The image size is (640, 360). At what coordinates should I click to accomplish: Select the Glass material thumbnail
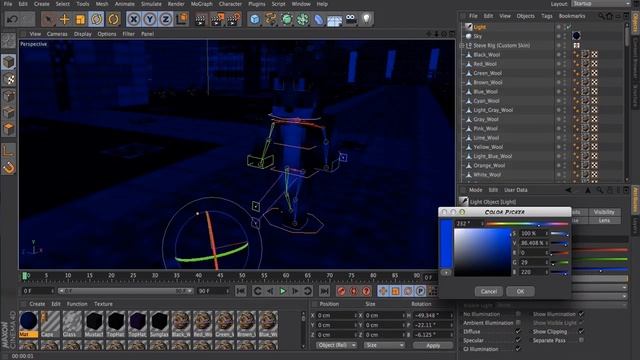coord(72,324)
